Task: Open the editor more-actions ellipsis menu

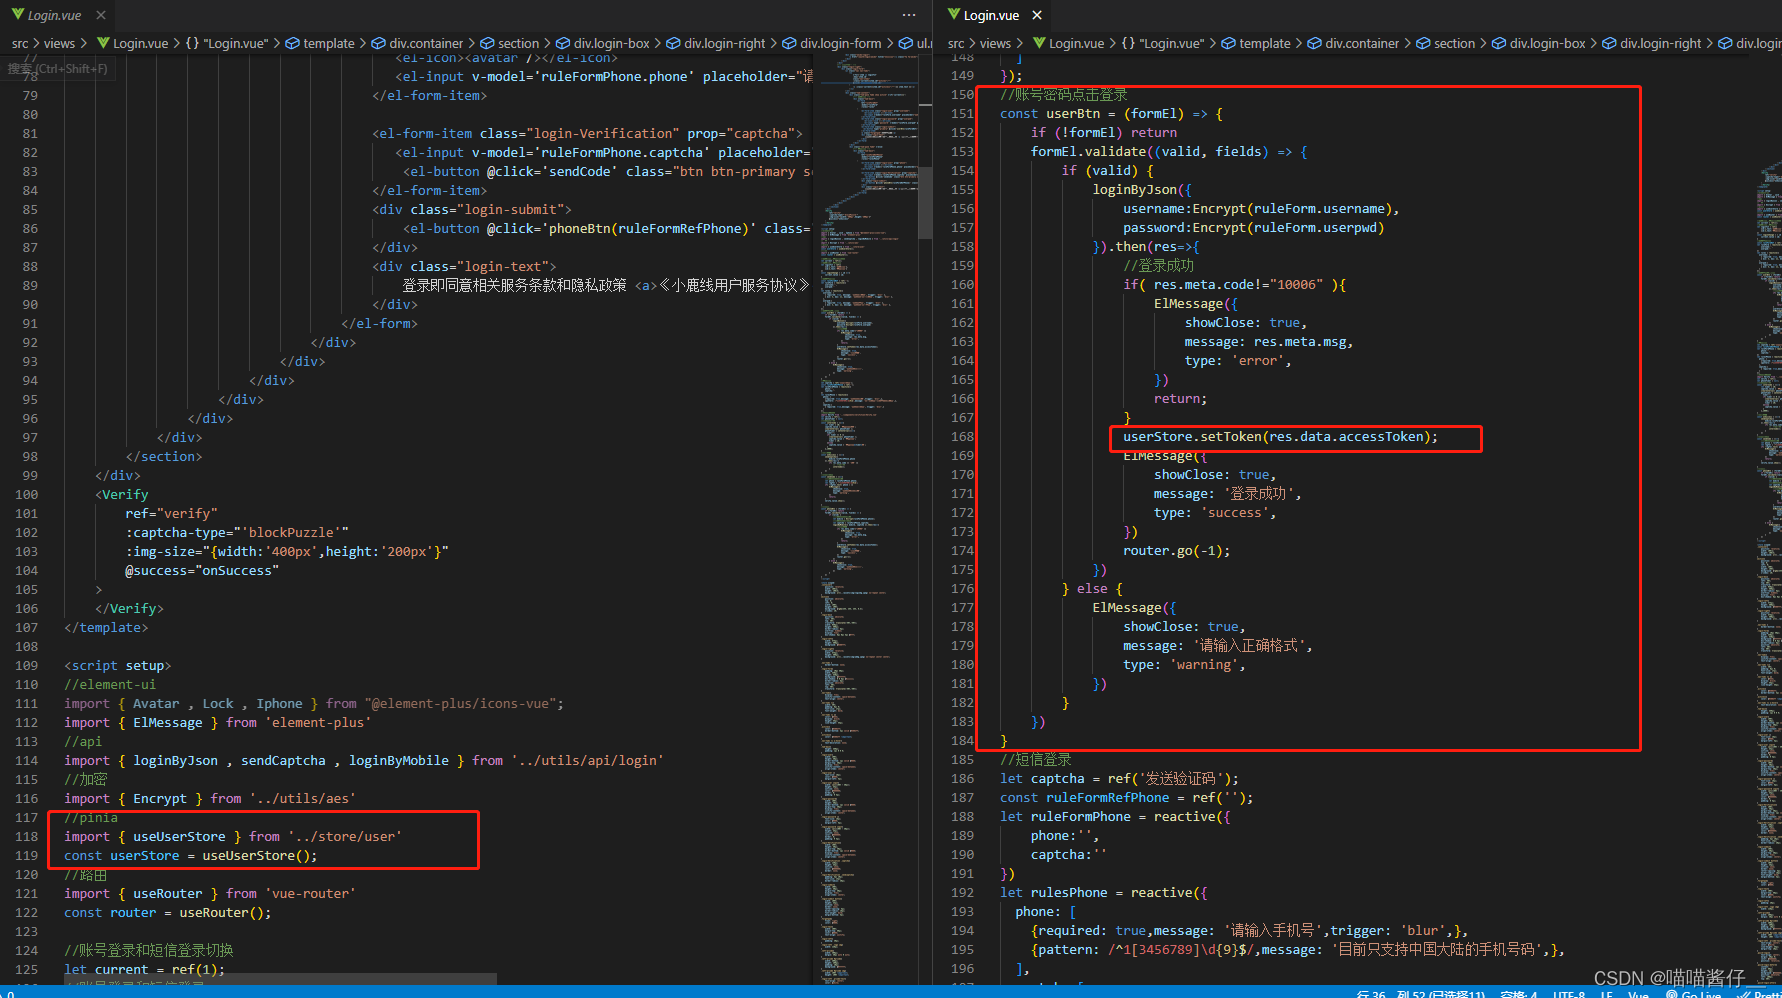Action: [909, 15]
